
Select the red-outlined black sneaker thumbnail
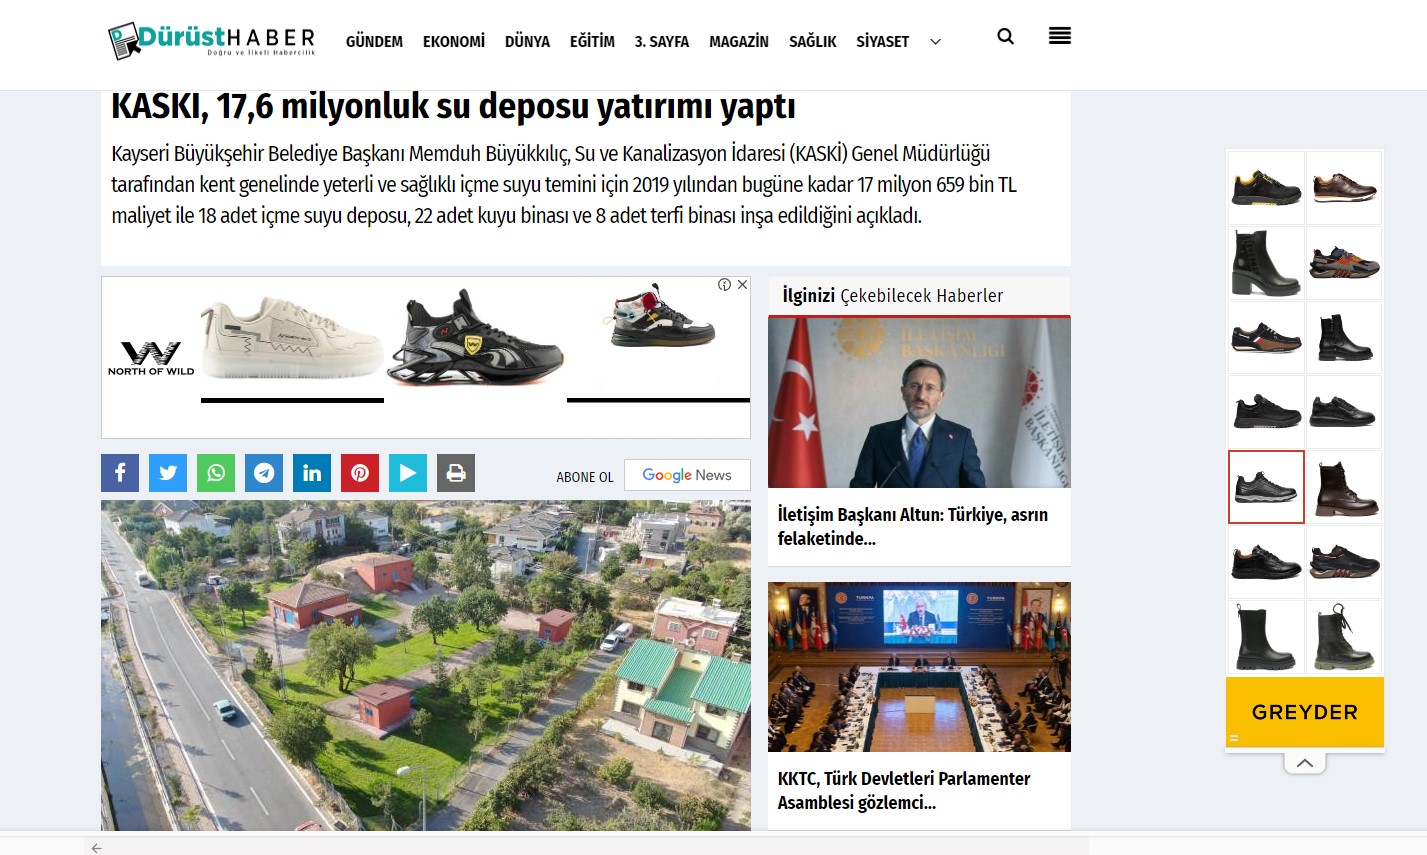(1266, 487)
